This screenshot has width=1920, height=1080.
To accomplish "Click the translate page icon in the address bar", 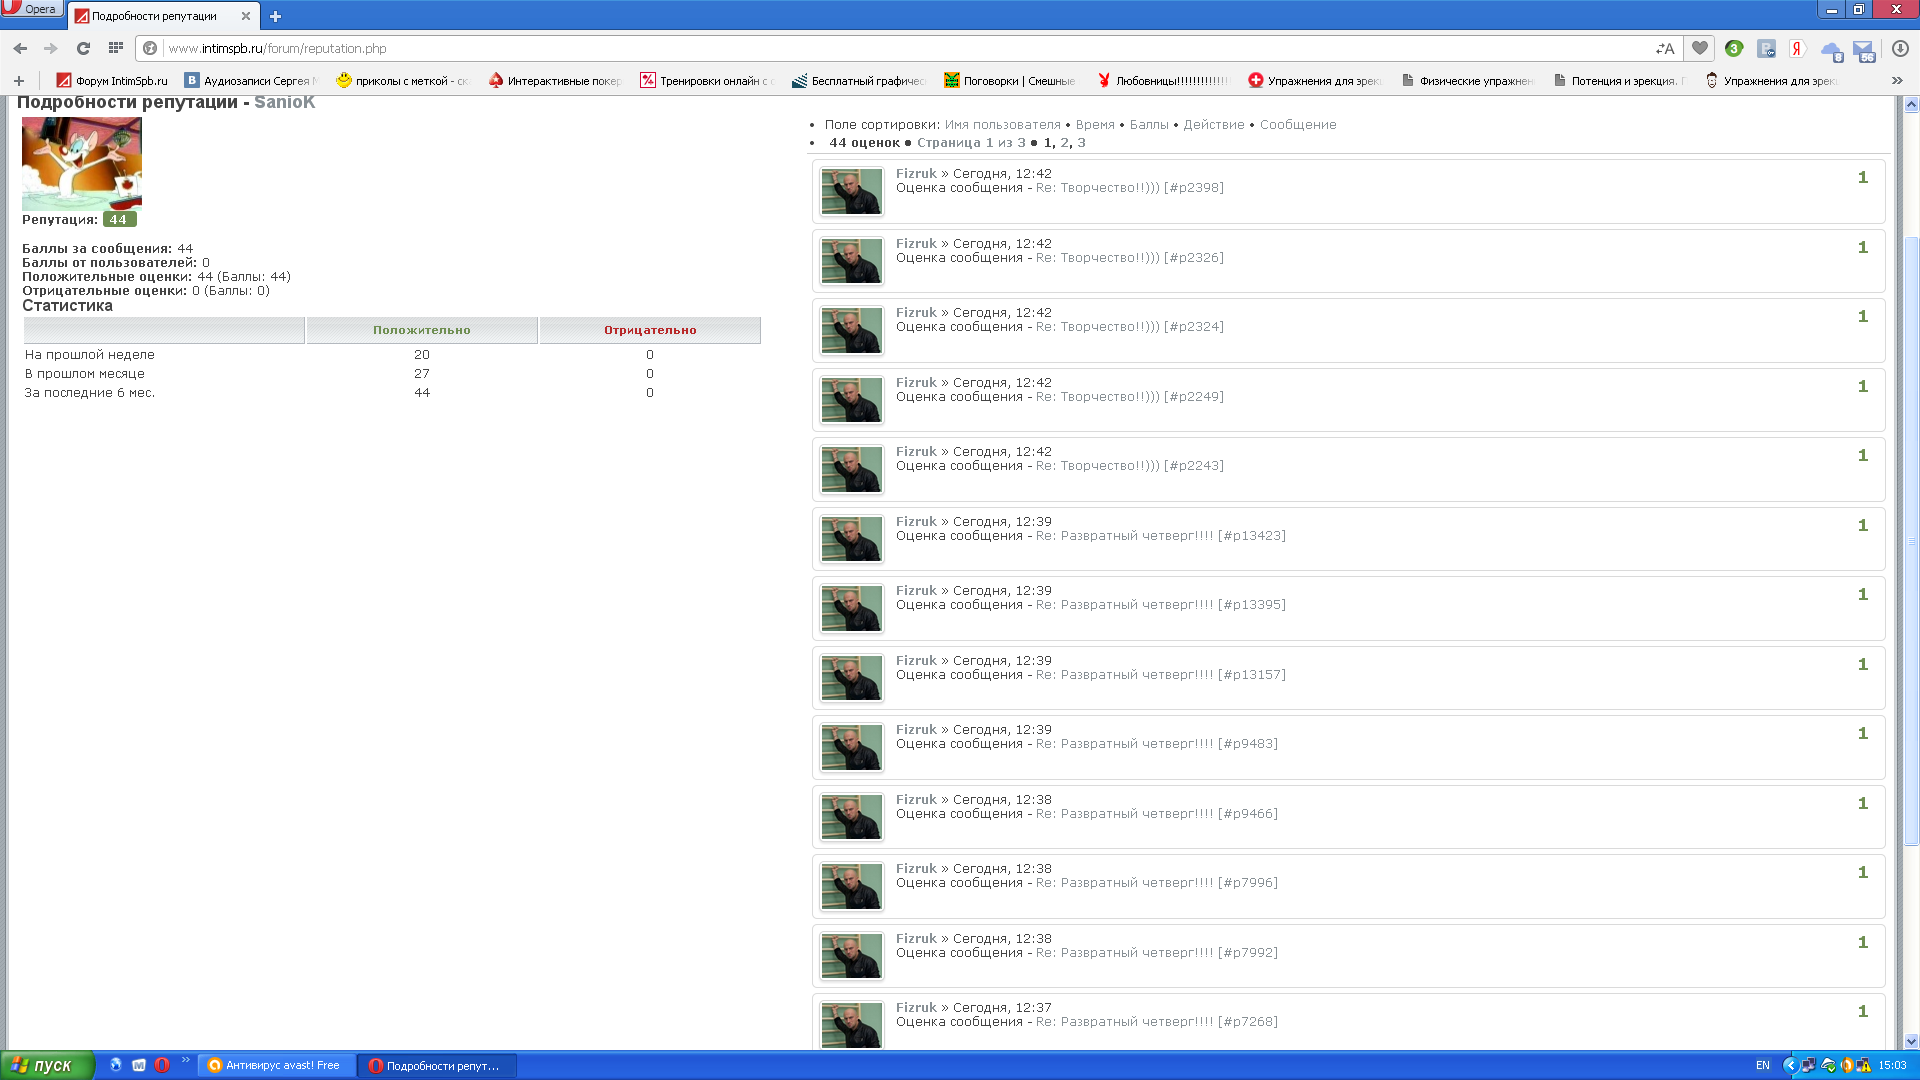I will click(x=1665, y=48).
